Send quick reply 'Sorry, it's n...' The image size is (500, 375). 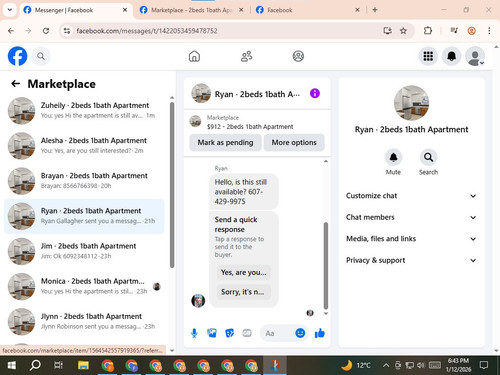243,292
